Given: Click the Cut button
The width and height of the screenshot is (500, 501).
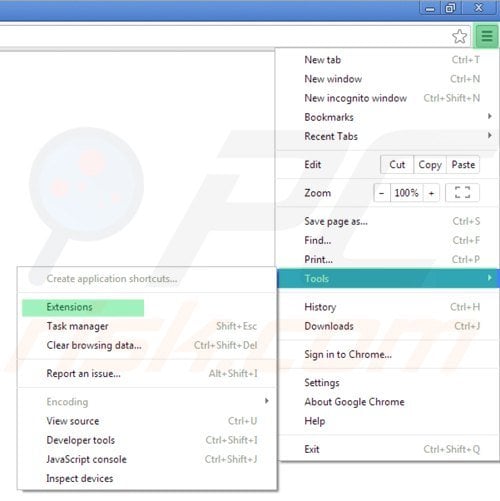Looking at the screenshot, I should 397,165.
